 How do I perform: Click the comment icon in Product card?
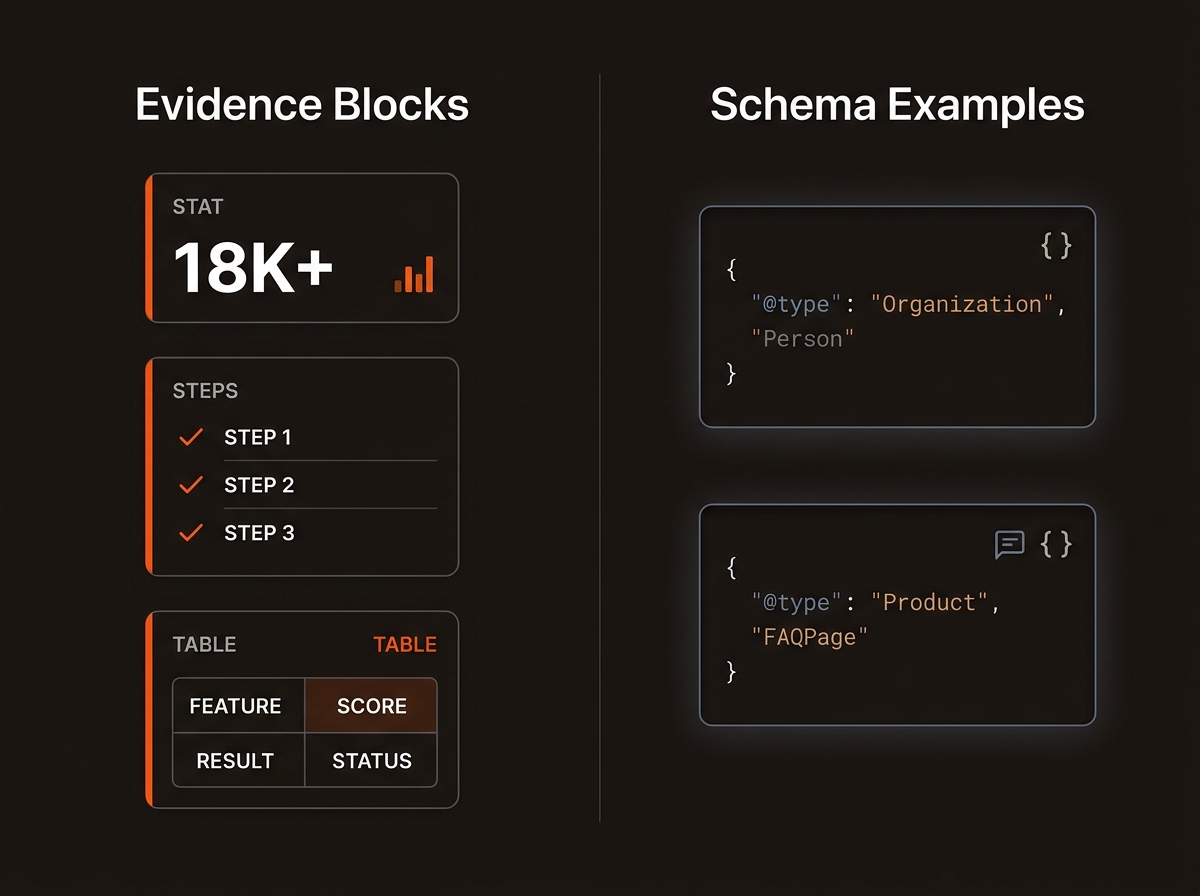coord(1010,545)
